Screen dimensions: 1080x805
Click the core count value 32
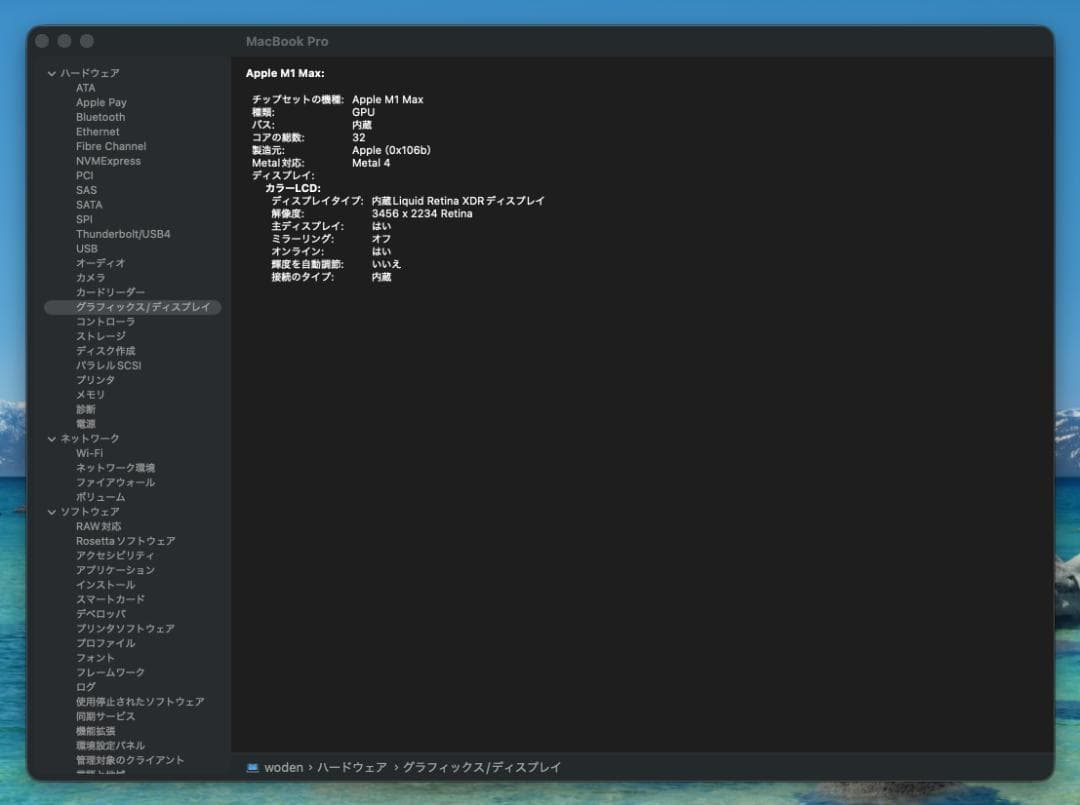coord(358,138)
